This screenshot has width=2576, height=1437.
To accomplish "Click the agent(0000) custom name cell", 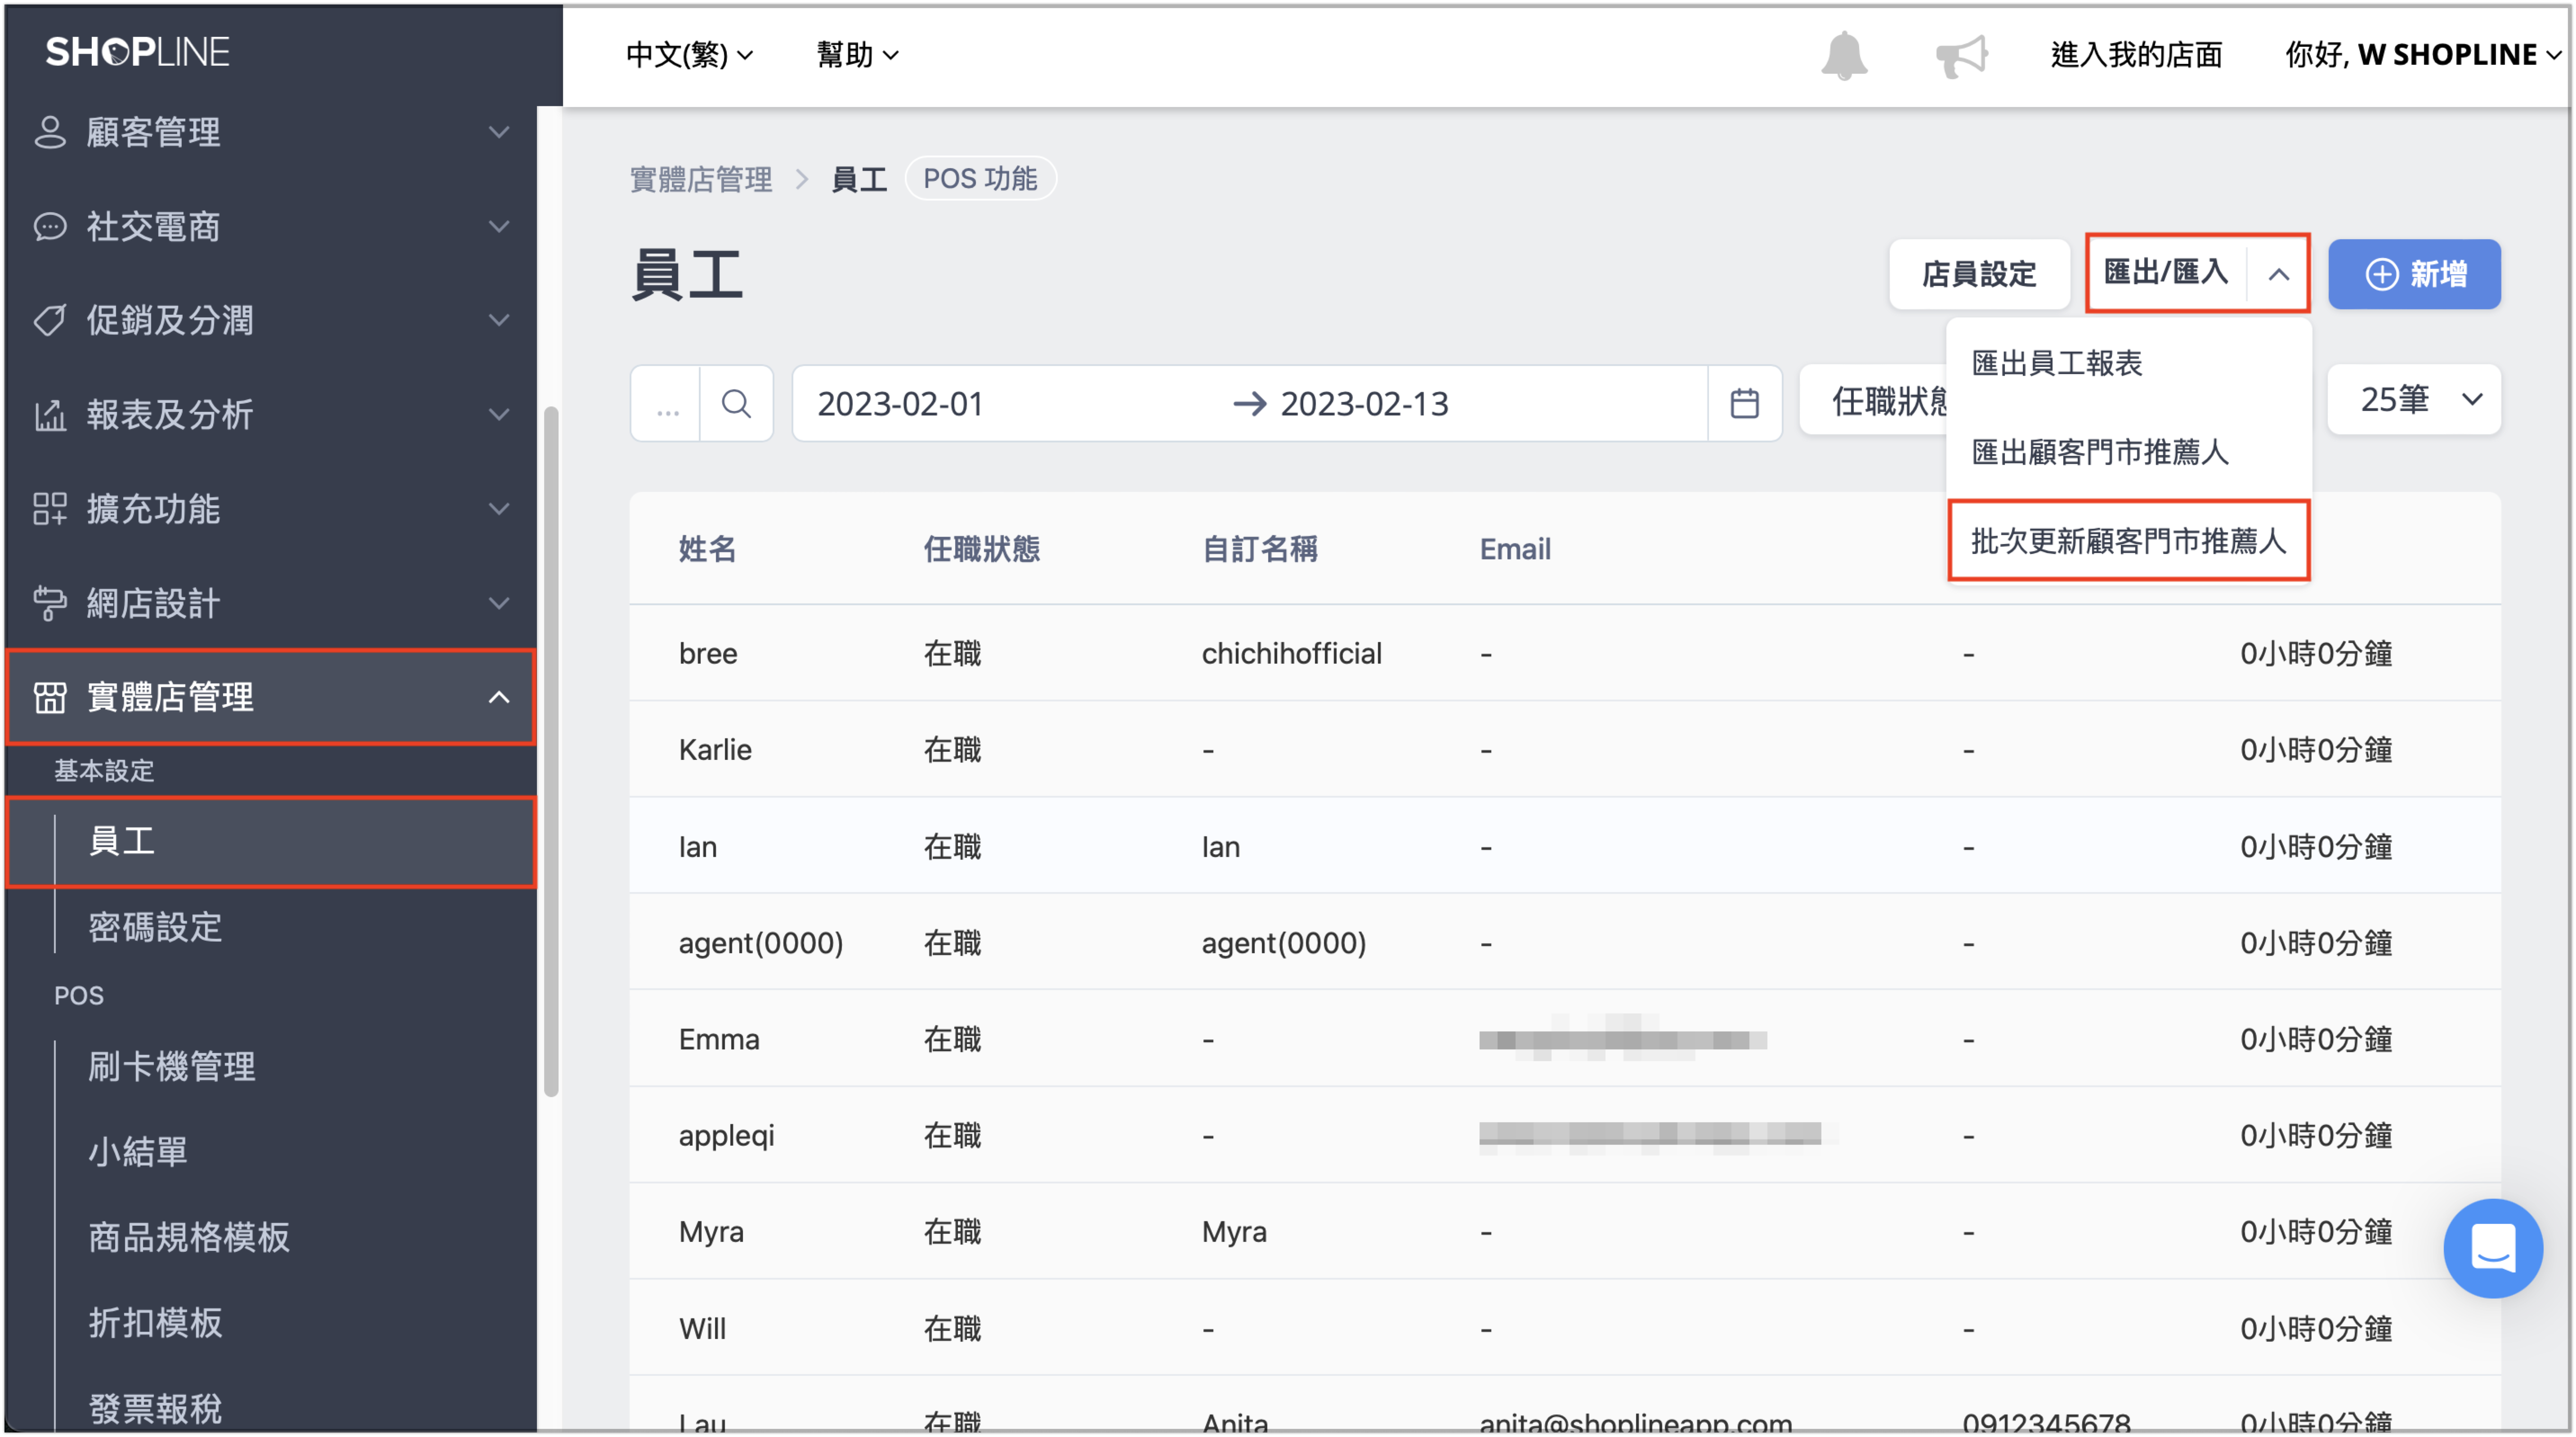I will coord(1283,943).
